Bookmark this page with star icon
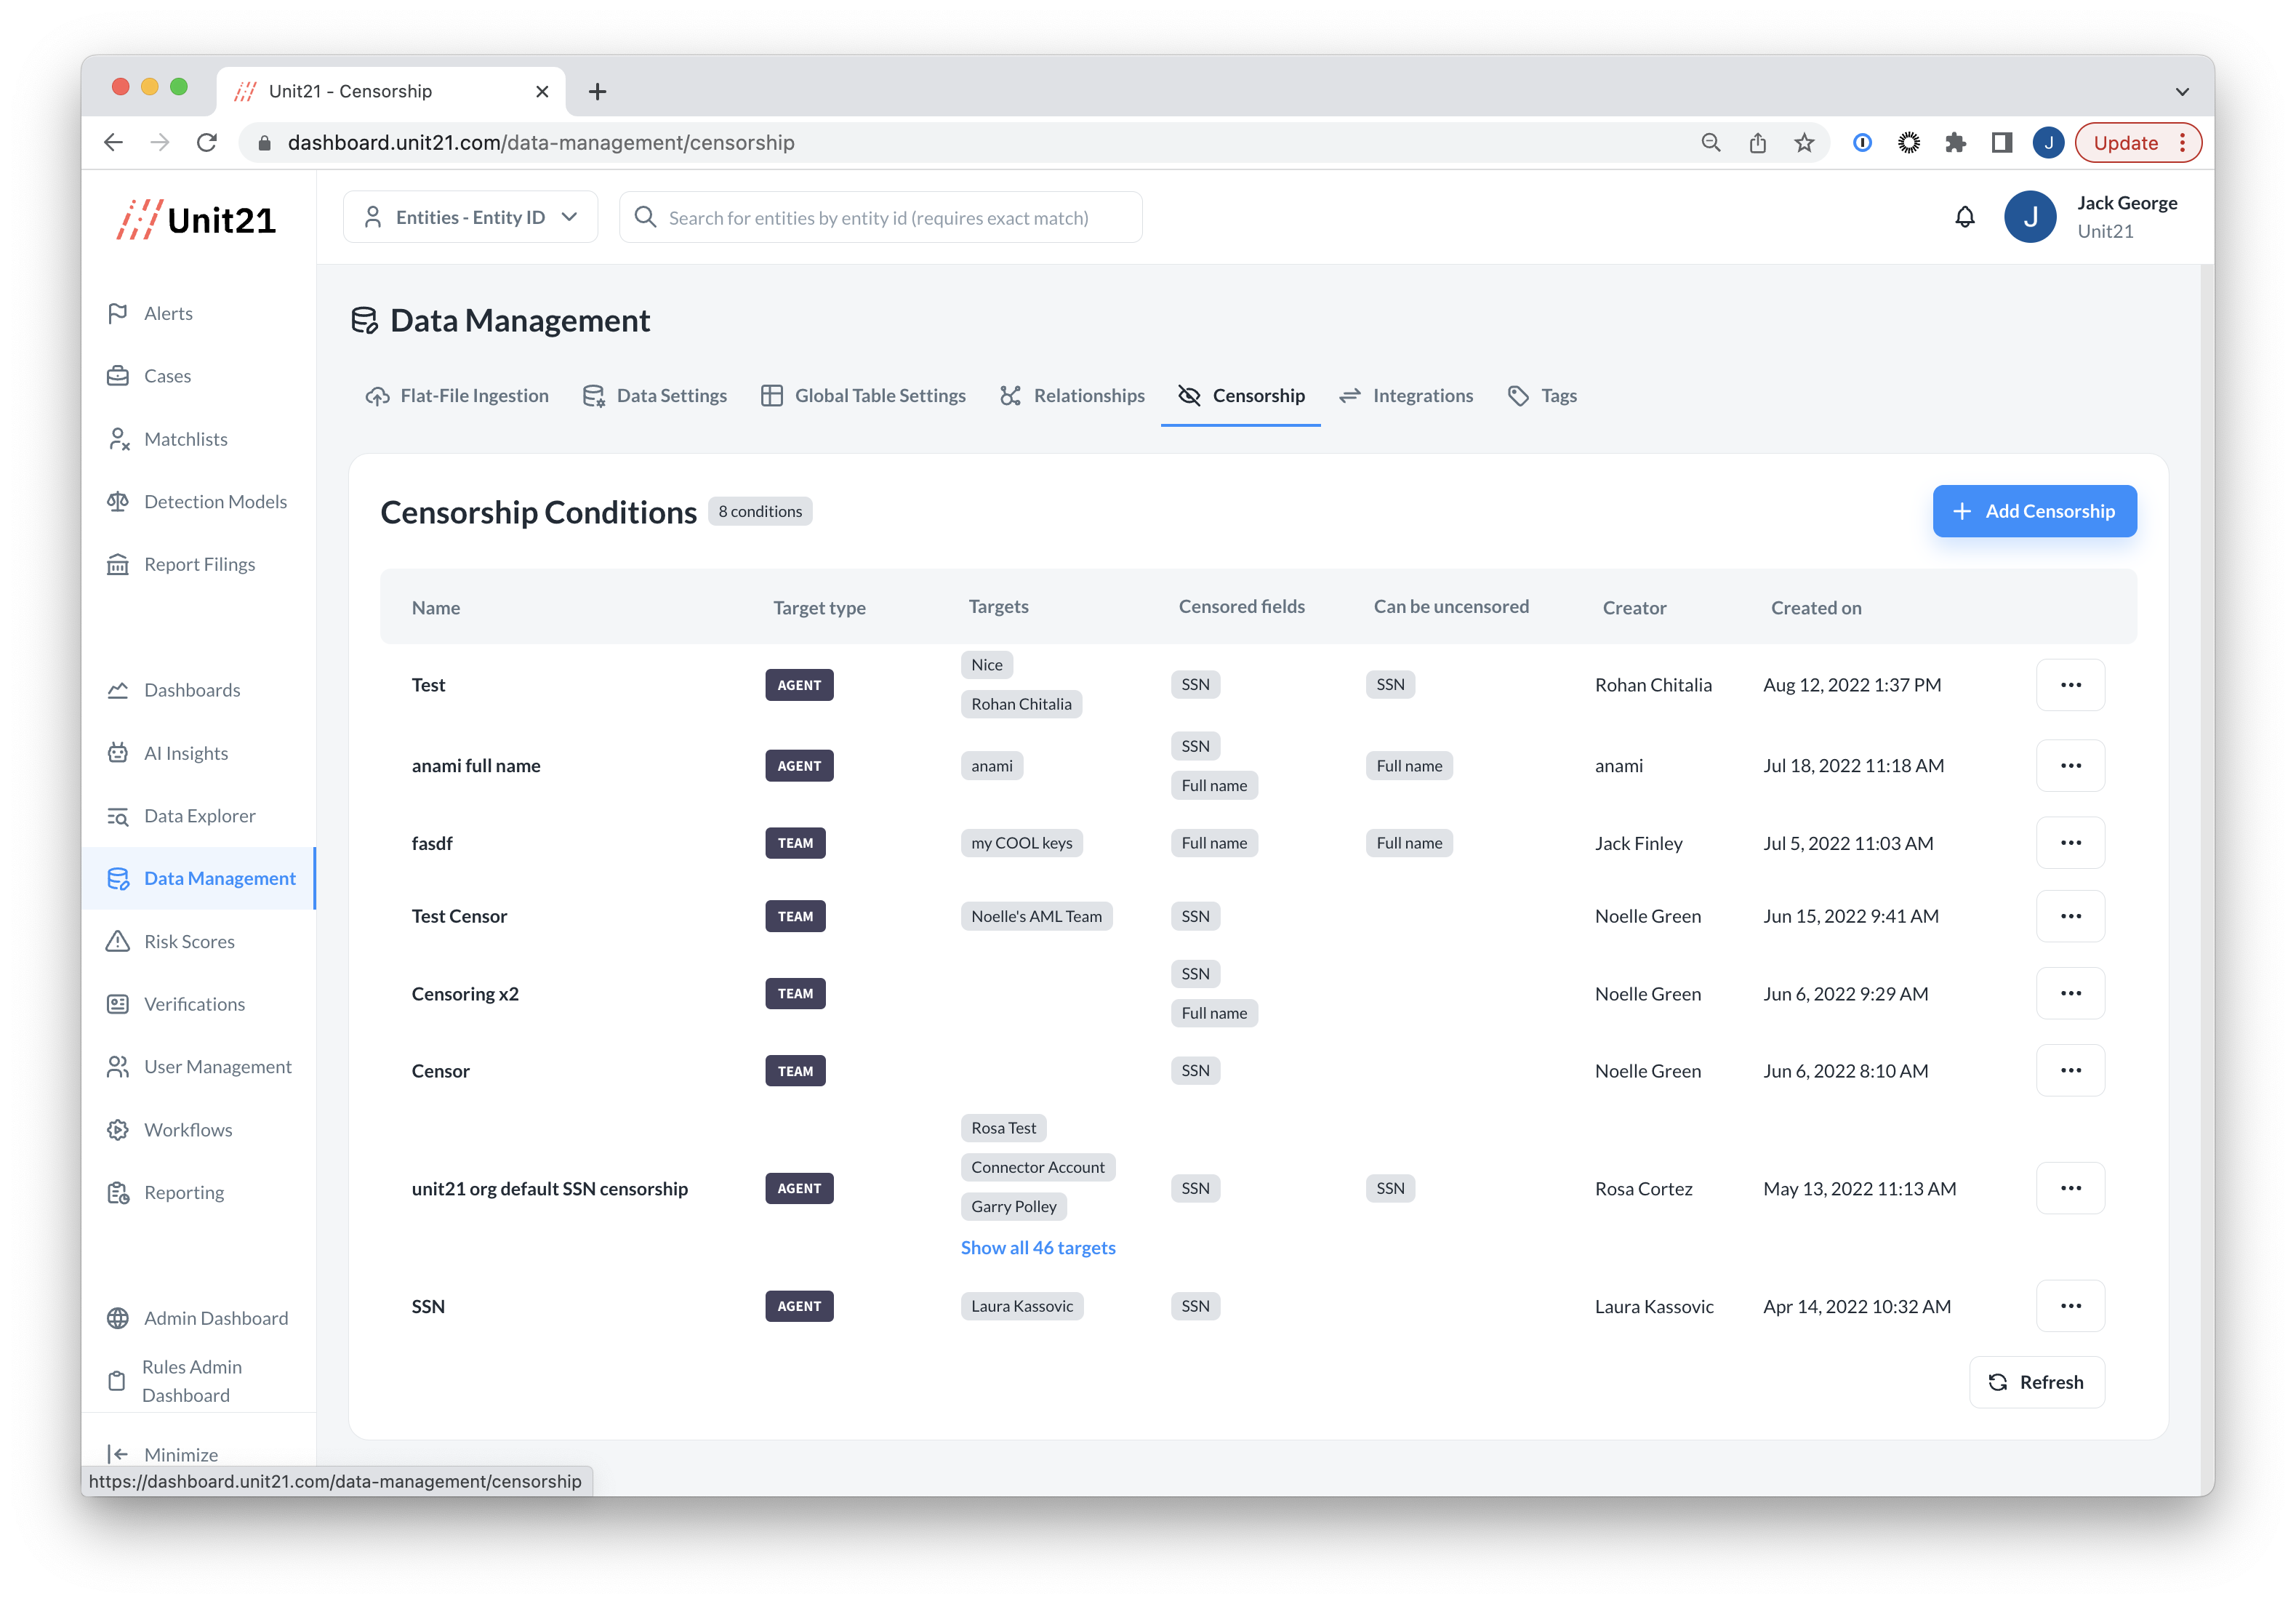This screenshot has height=1604, width=2296. pos(1803,143)
